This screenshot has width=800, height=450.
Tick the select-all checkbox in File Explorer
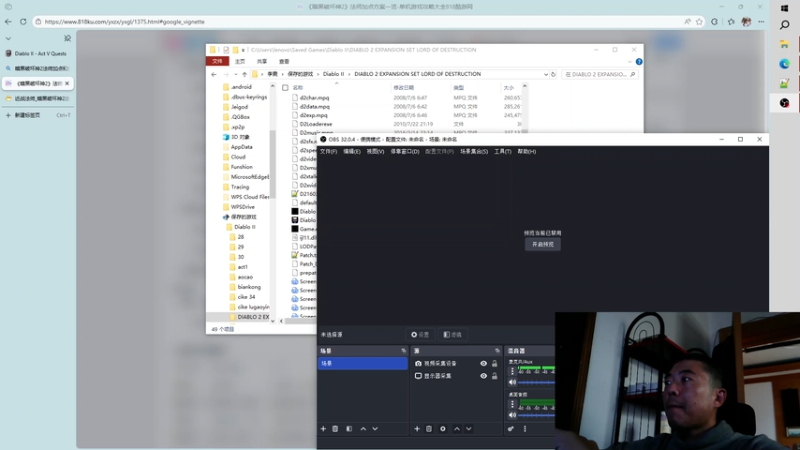point(285,88)
